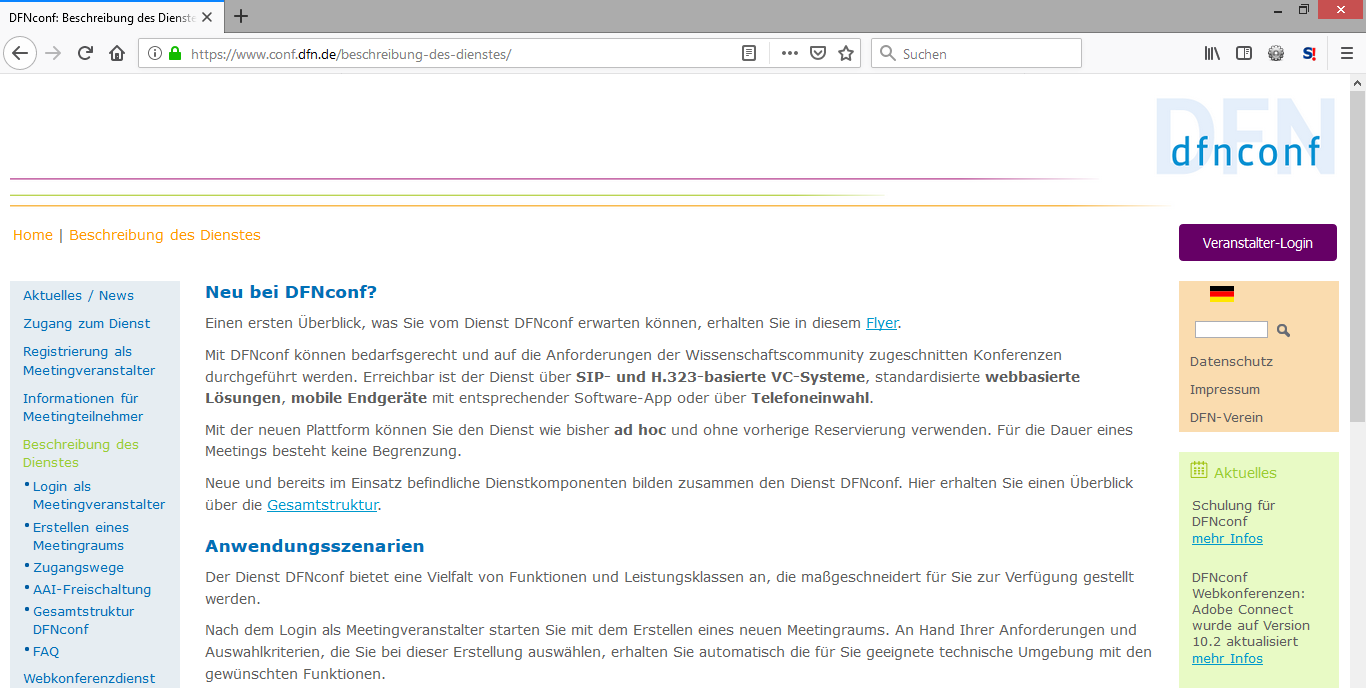Image resolution: width=1366 pixels, height=688 pixels.
Task: Click the gear-shaped extension icon
Action: pos(1276,54)
